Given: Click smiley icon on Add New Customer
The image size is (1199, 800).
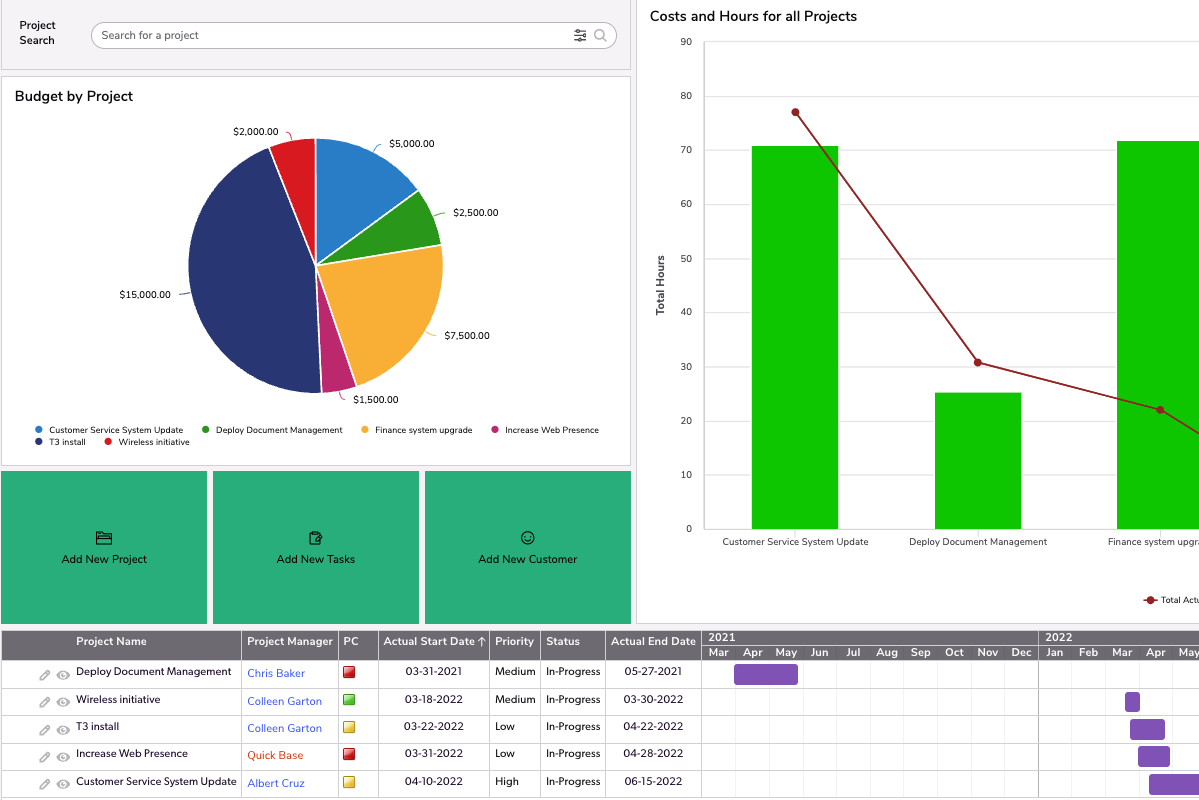Looking at the screenshot, I should click(528, 538).
